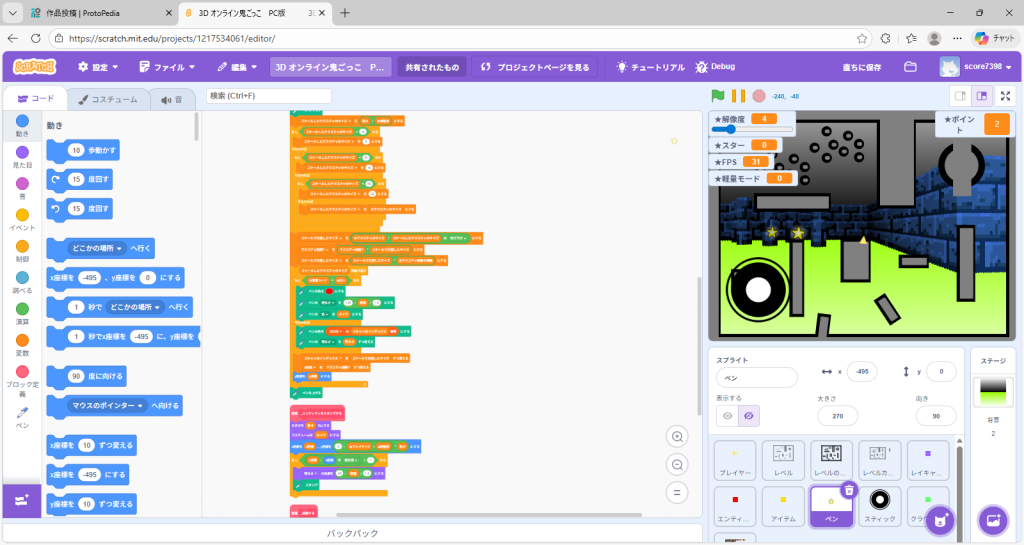Switch to the small stage layout
The image size is (1024, 545).
pos(959,96)
